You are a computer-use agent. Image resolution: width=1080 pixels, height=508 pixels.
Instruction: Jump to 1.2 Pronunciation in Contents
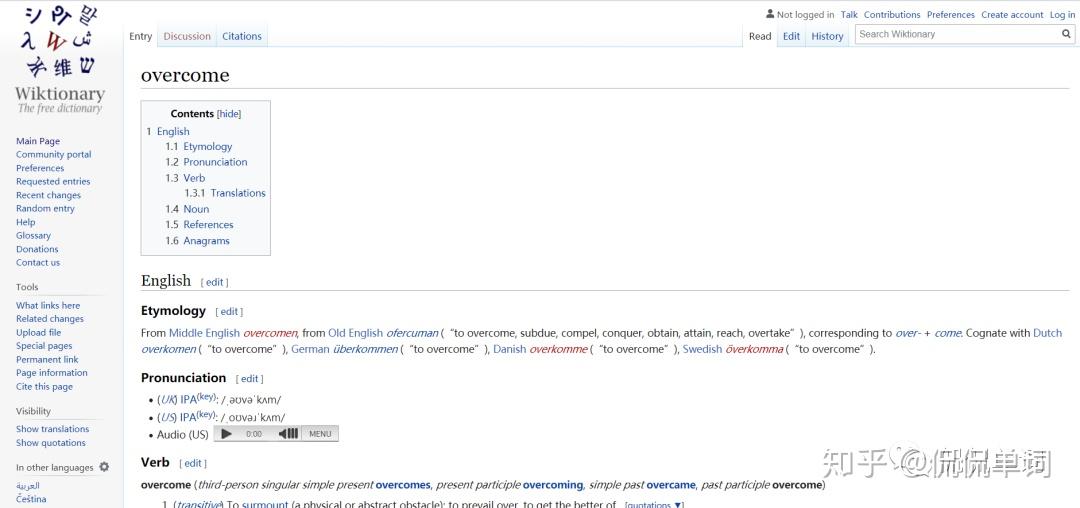pyautogui.click(x=206, y=162)
